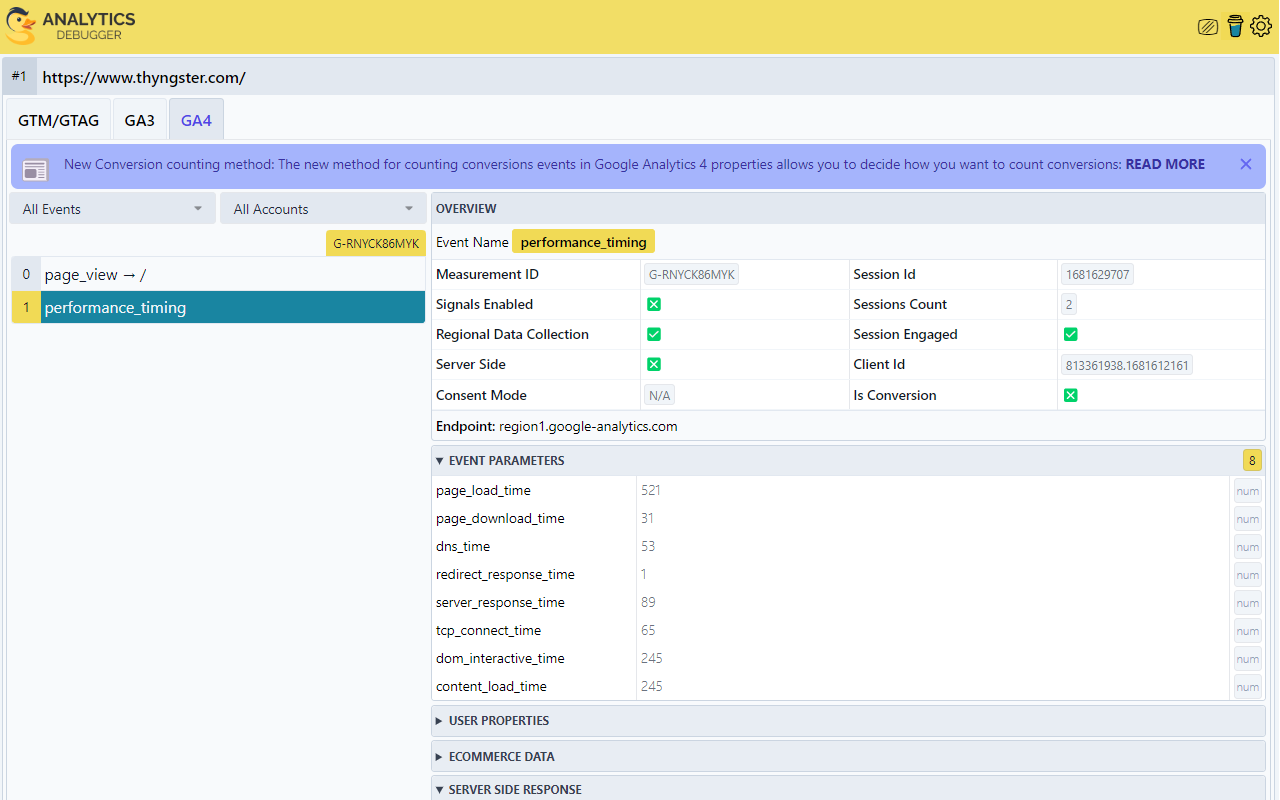Open the settings gear icon
Image resolution: width=1280 pixels, height=800 pixels.
[x=1260, y=26]
